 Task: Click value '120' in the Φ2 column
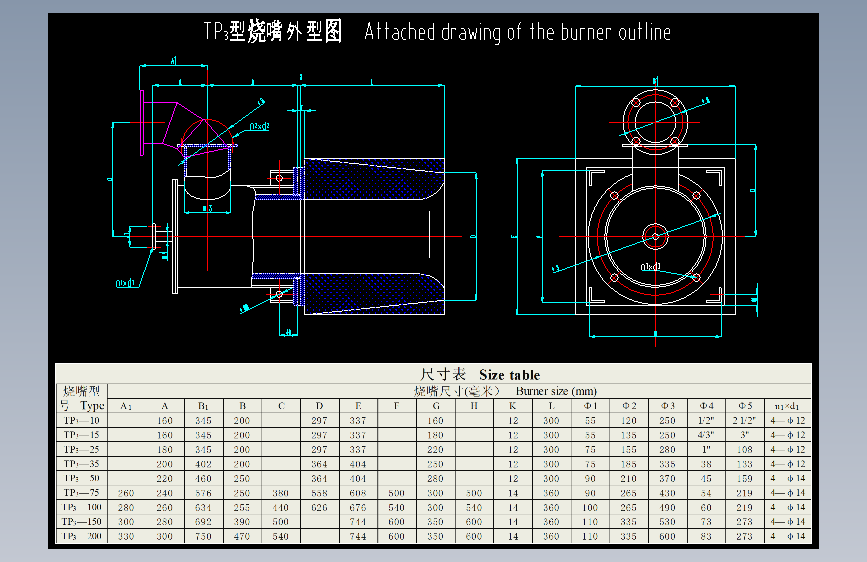point(629,420)
